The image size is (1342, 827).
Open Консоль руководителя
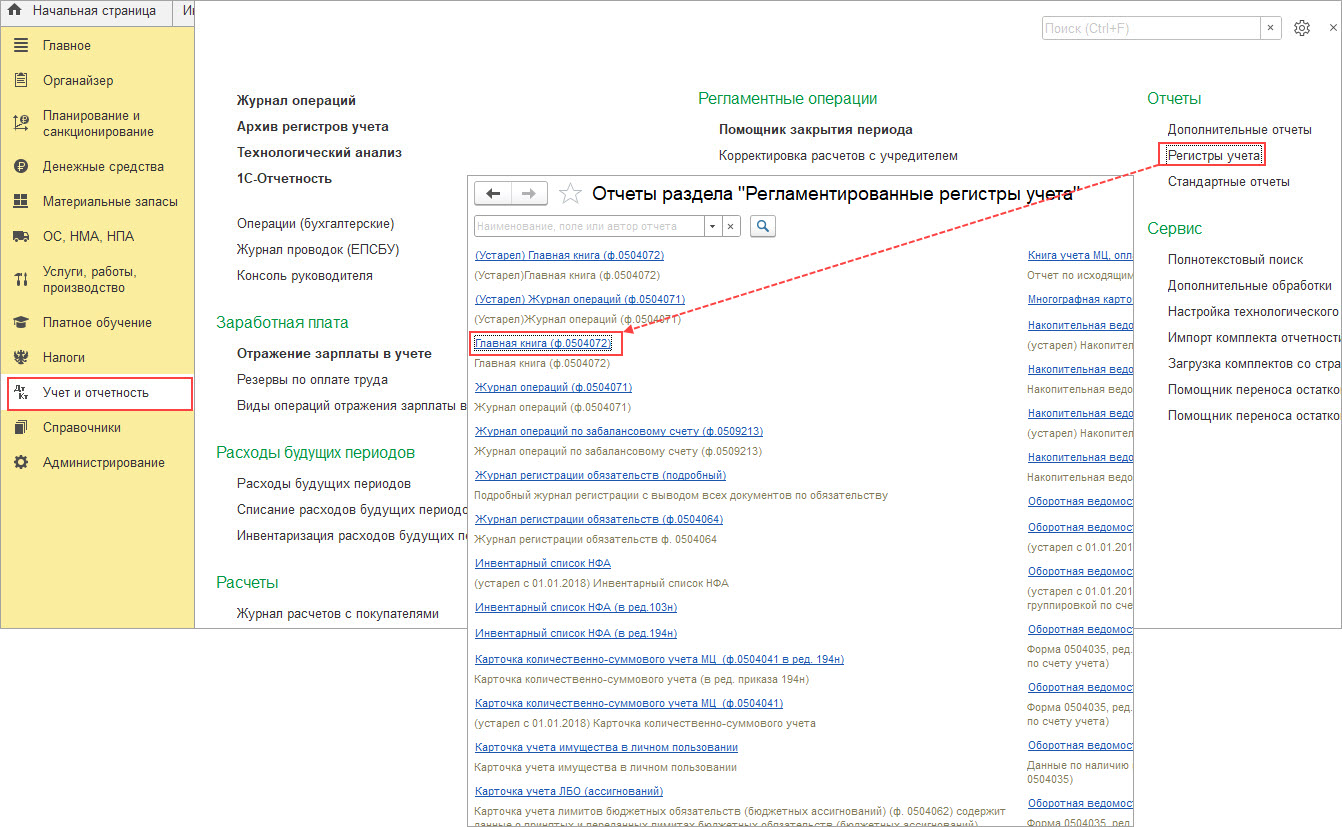point(304,276)
